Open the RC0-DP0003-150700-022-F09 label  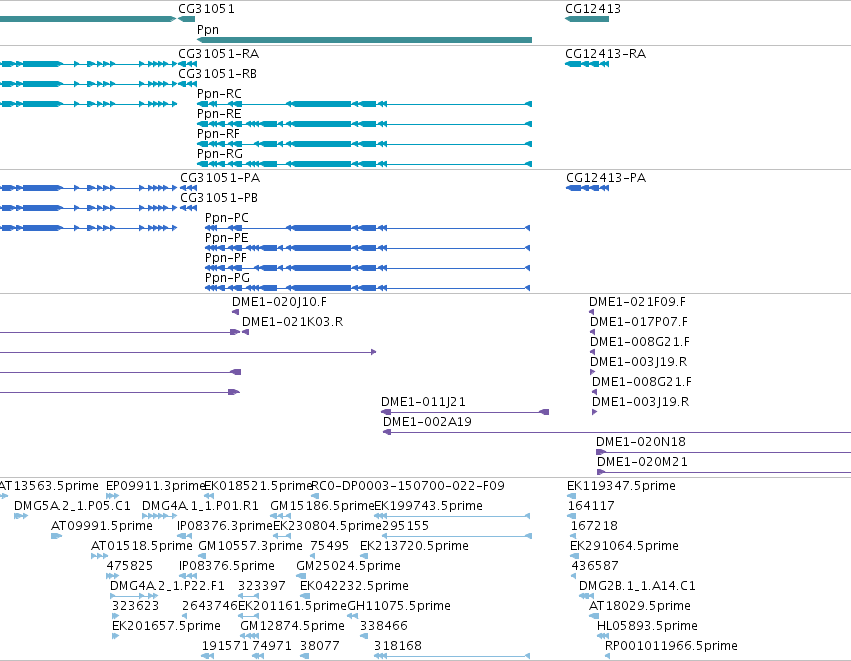coord(408,486)
